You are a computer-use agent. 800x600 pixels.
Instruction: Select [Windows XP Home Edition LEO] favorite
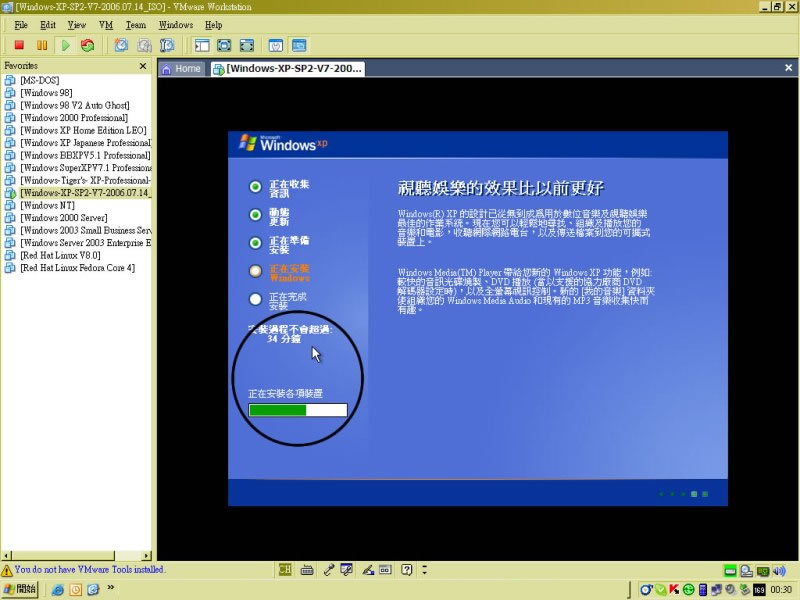83,131
